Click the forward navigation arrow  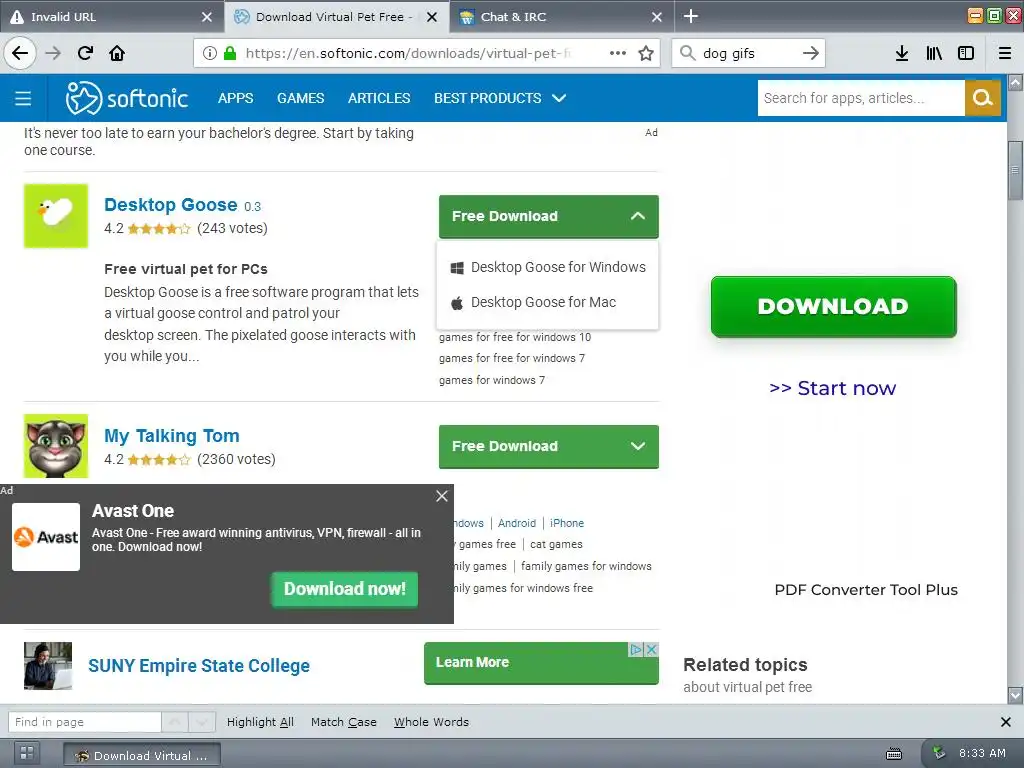(x=53, y=53)
